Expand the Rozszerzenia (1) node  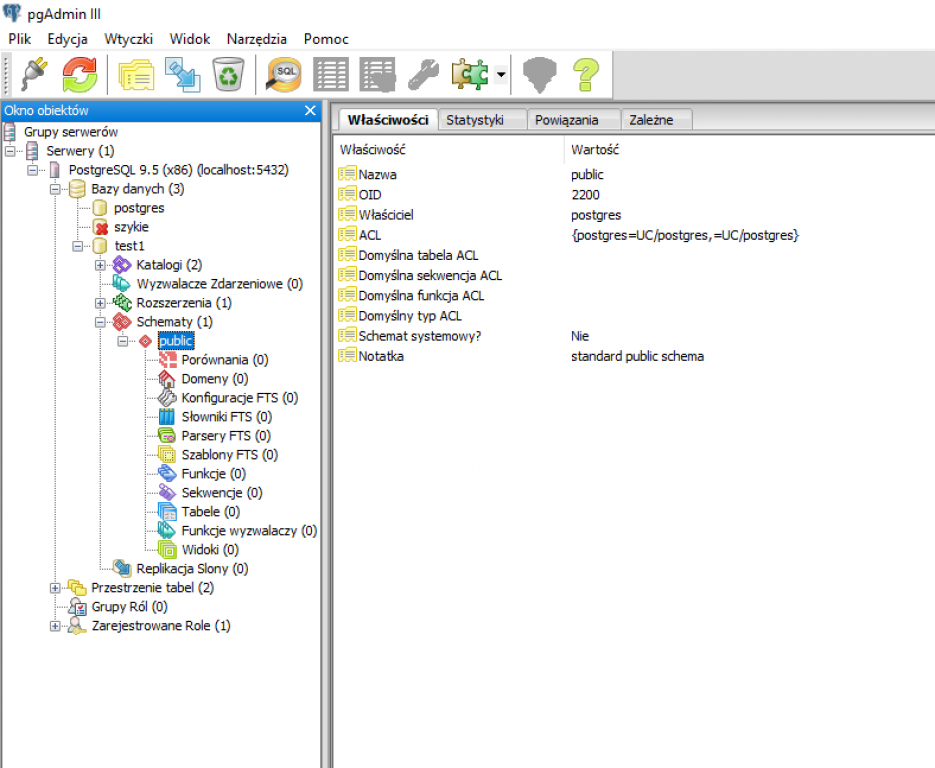click(x=101, y=303)
